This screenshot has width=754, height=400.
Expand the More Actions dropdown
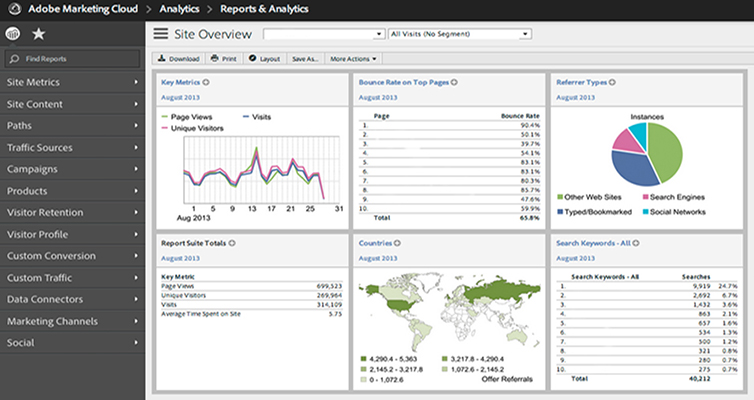tap(355, 59)
